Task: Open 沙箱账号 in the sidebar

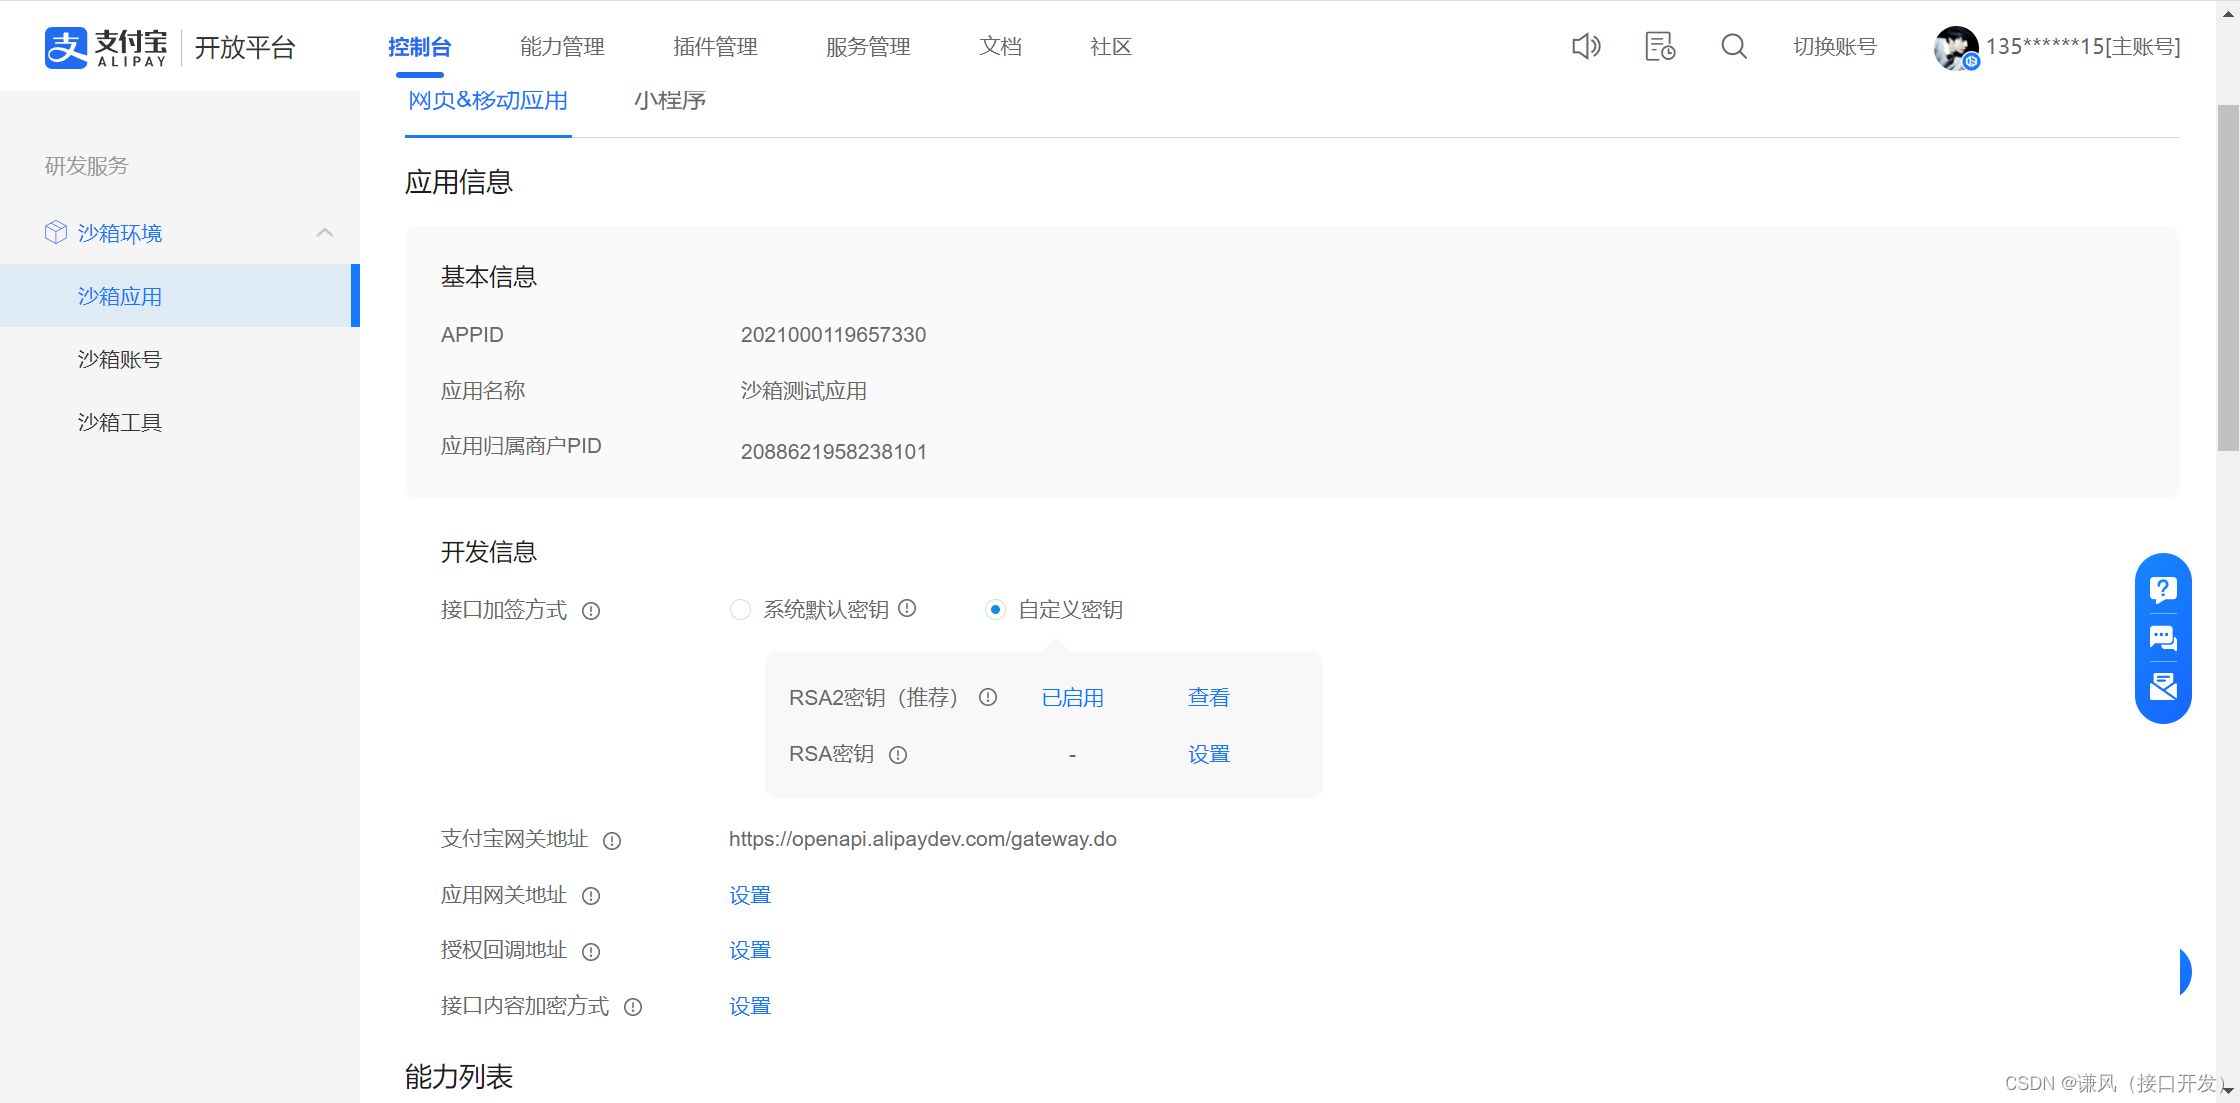Action: point(120,360)
